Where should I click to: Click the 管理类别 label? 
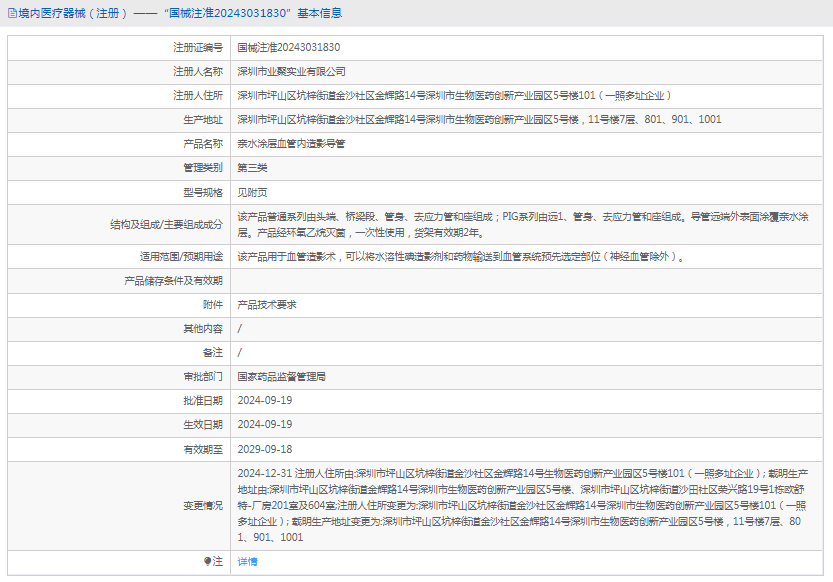click(203, 168)
